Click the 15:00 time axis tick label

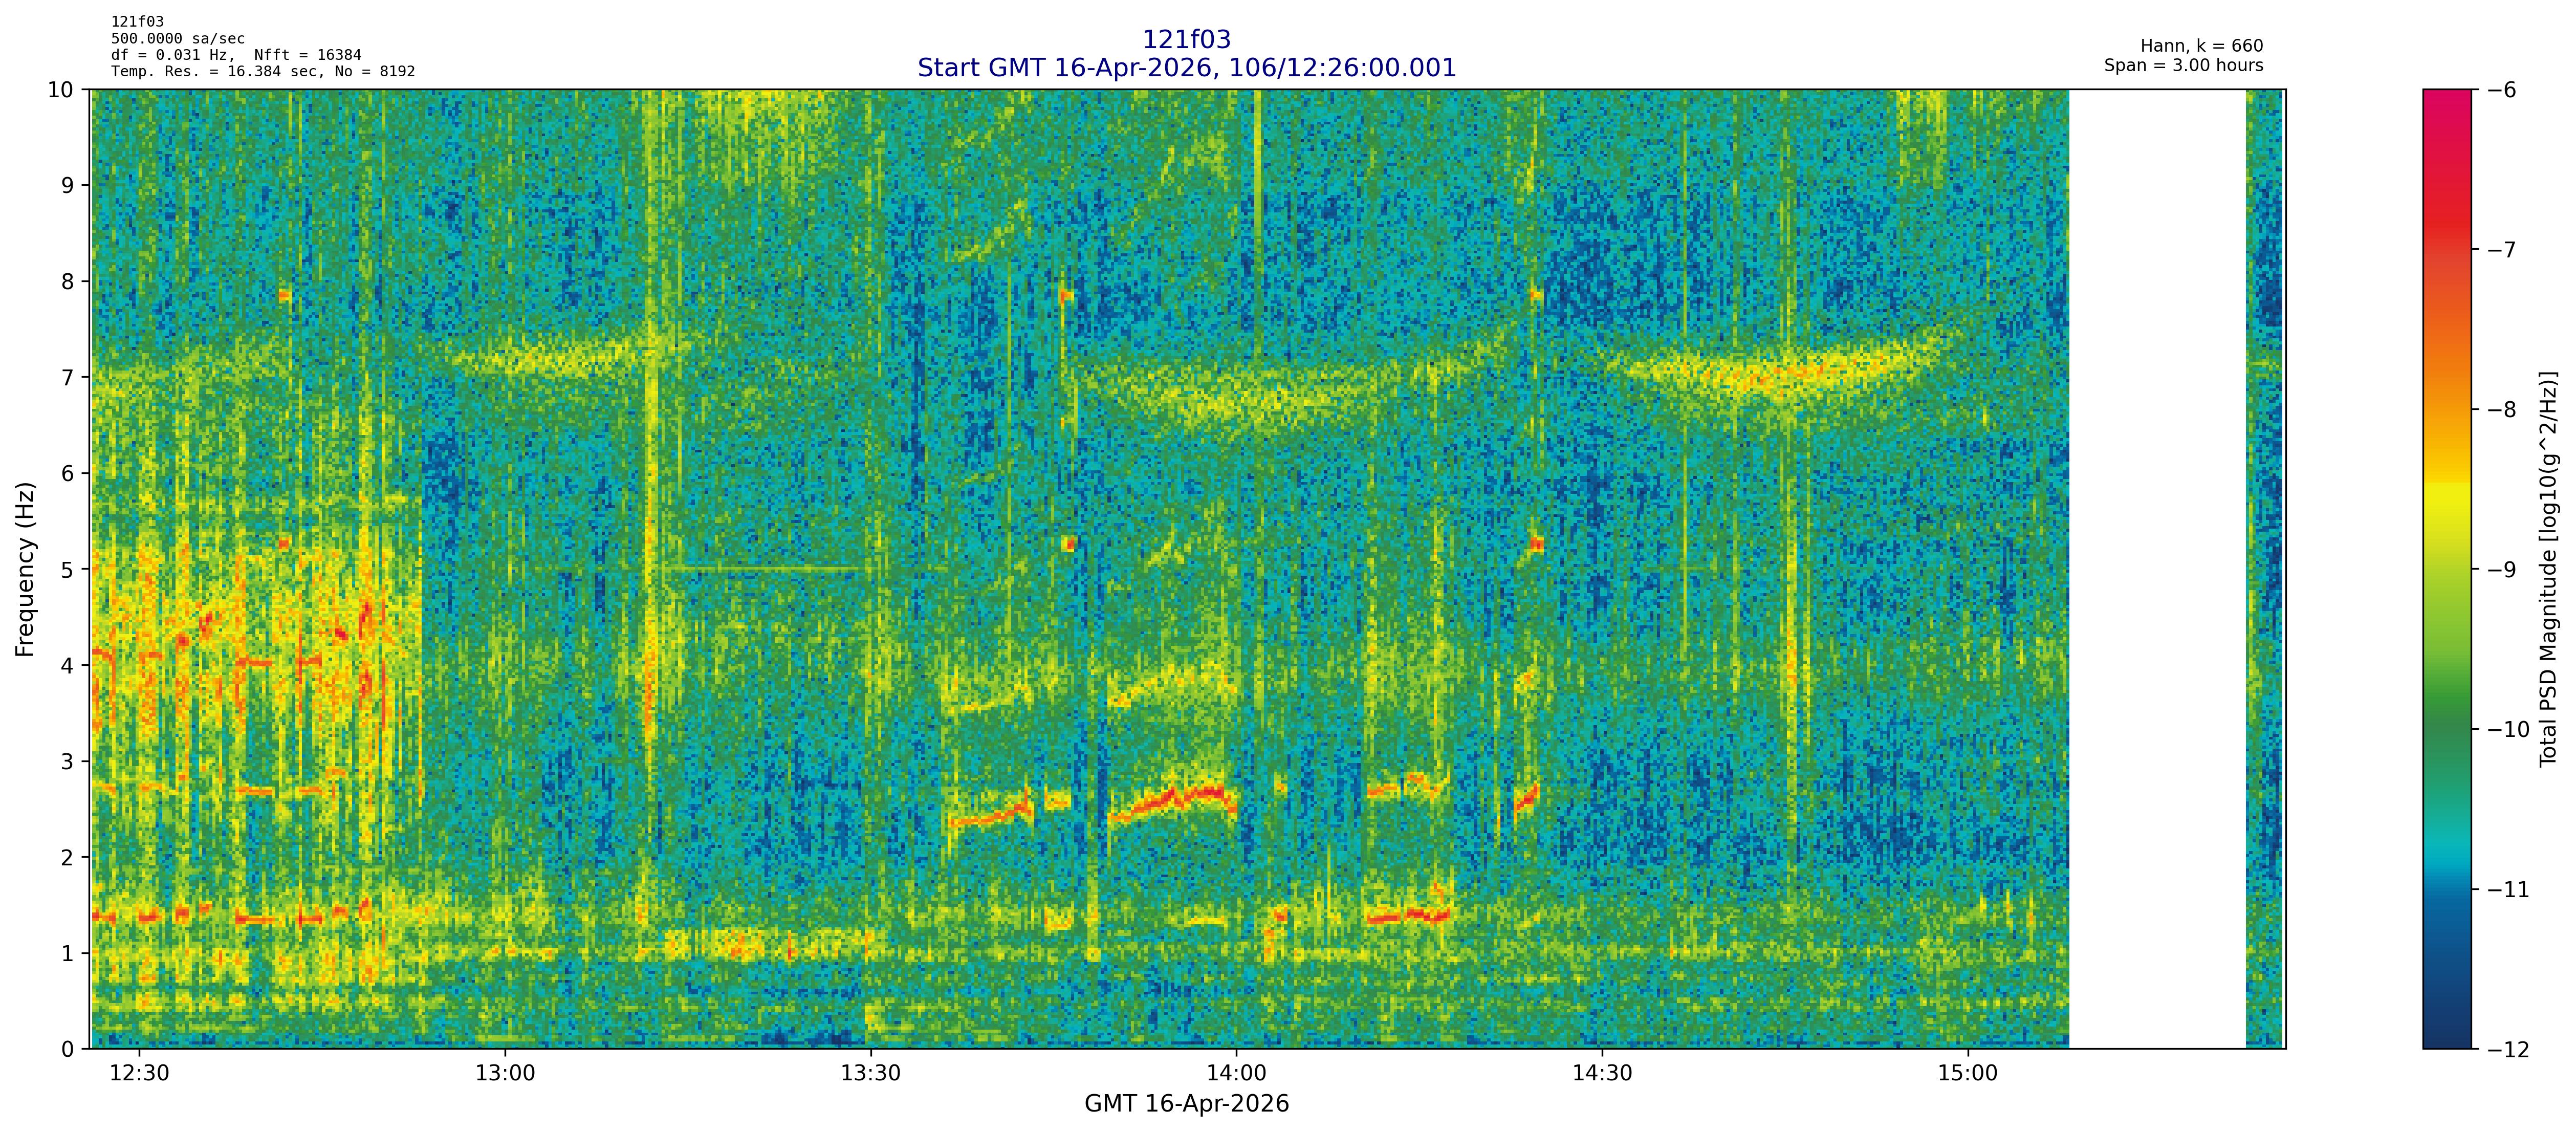click(1967, 1074)
